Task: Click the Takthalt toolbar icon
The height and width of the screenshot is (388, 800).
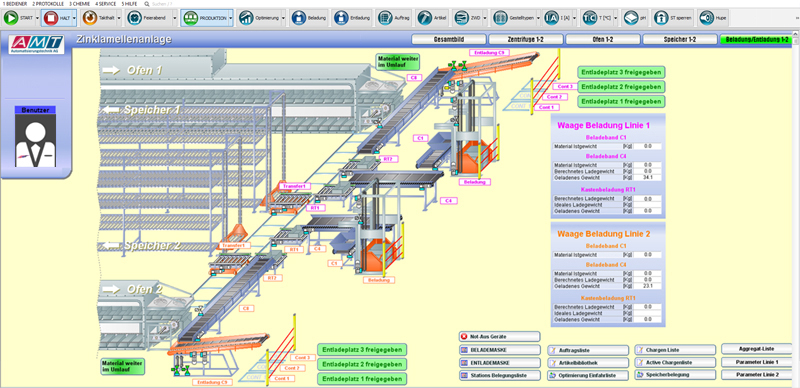Action: coord(89,18)
